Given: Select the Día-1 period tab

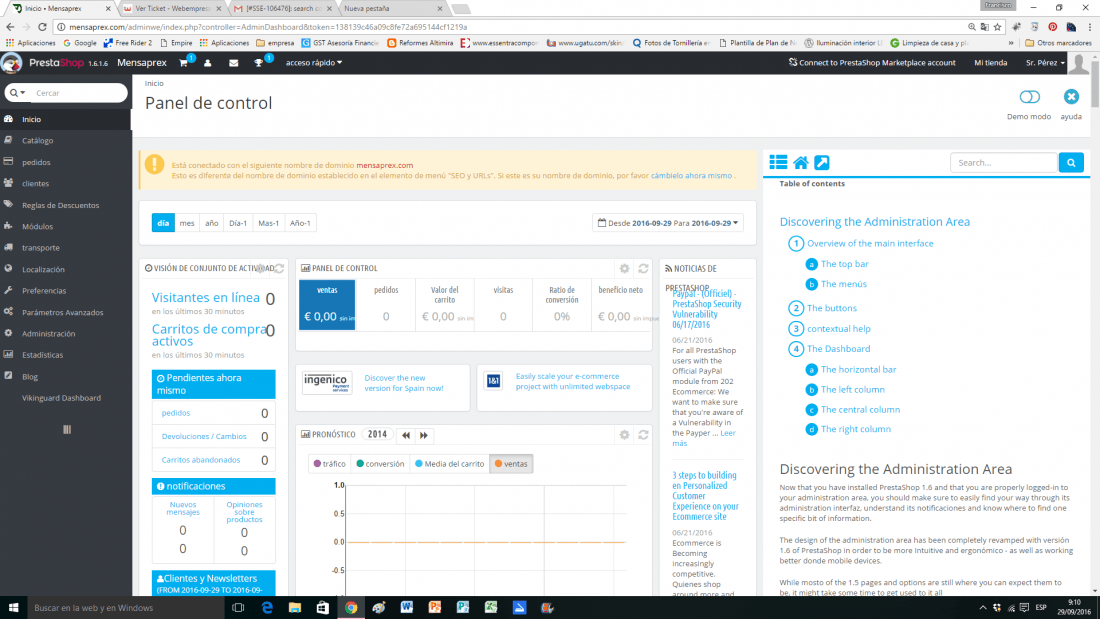Looking at the screenshot, I should point(238,223).
